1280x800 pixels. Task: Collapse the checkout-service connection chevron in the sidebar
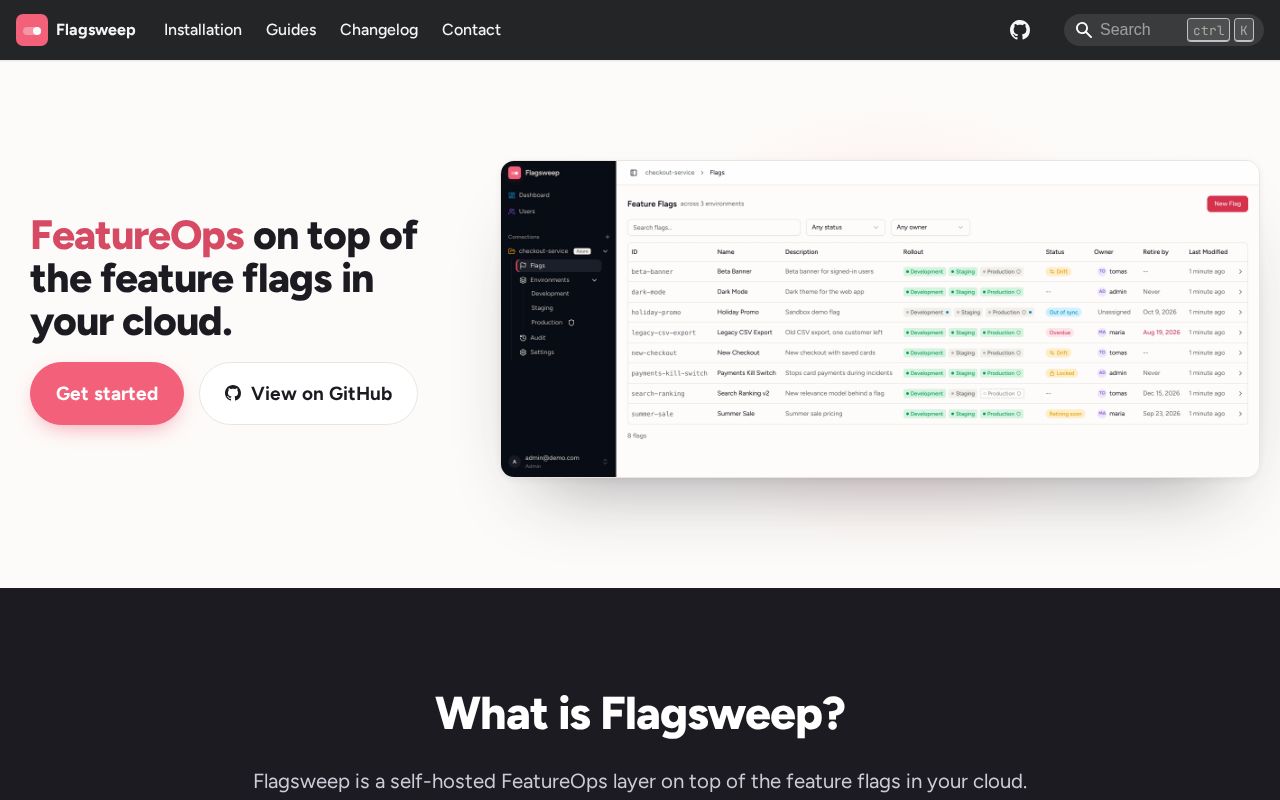605,251
